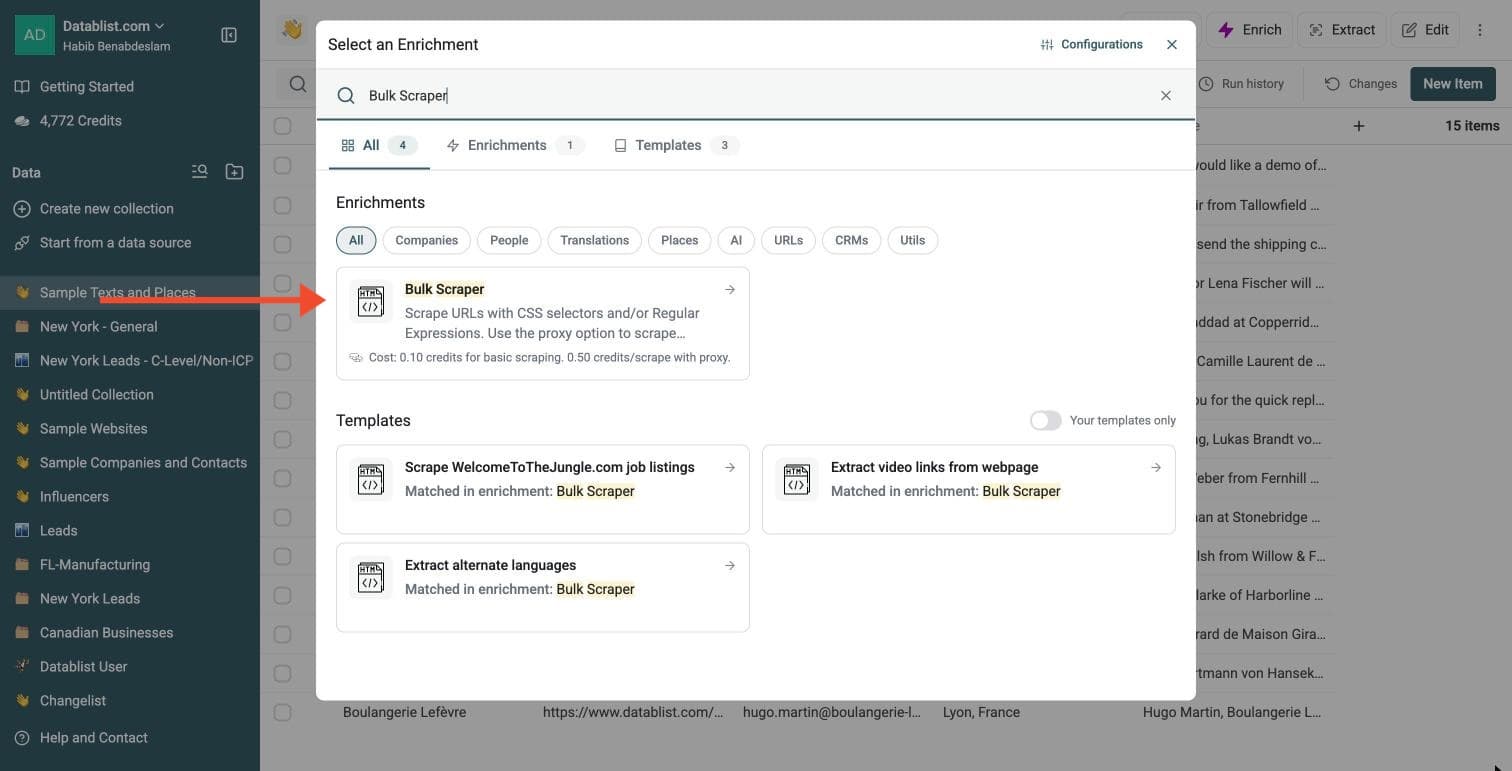The width and height of the screenshot is (1512, 771).
Task: Switch to the All results tab
Action: coord(379,145)
